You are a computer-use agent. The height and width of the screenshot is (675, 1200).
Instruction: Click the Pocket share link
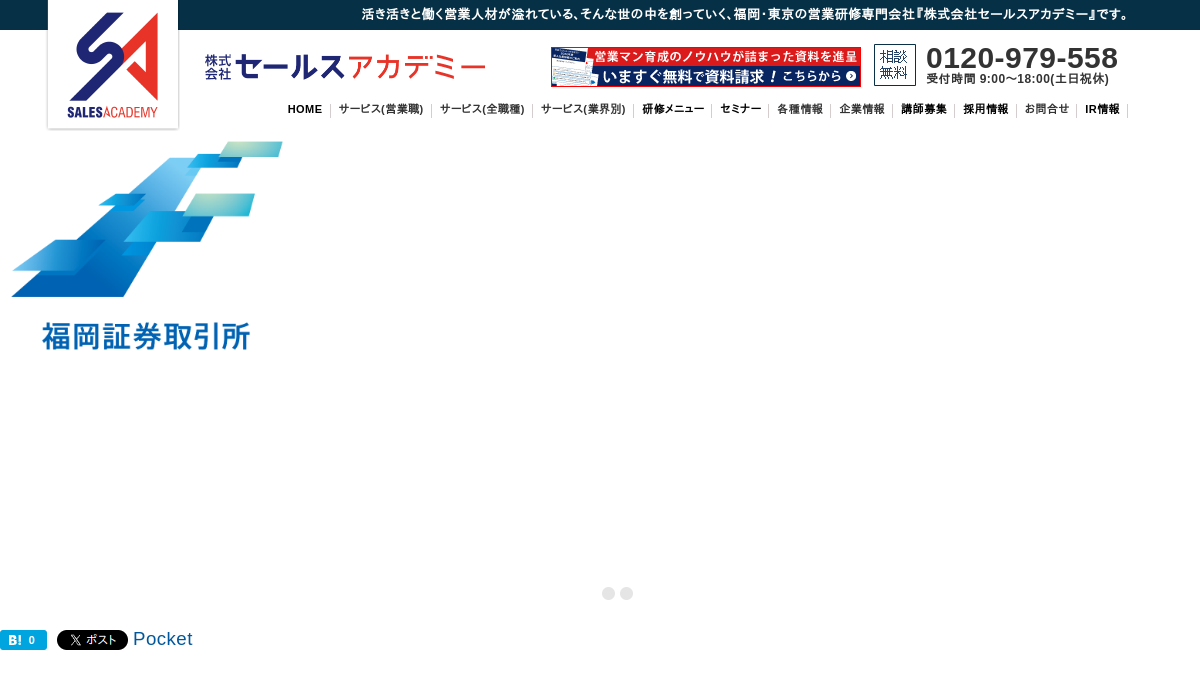pos(163,639)
